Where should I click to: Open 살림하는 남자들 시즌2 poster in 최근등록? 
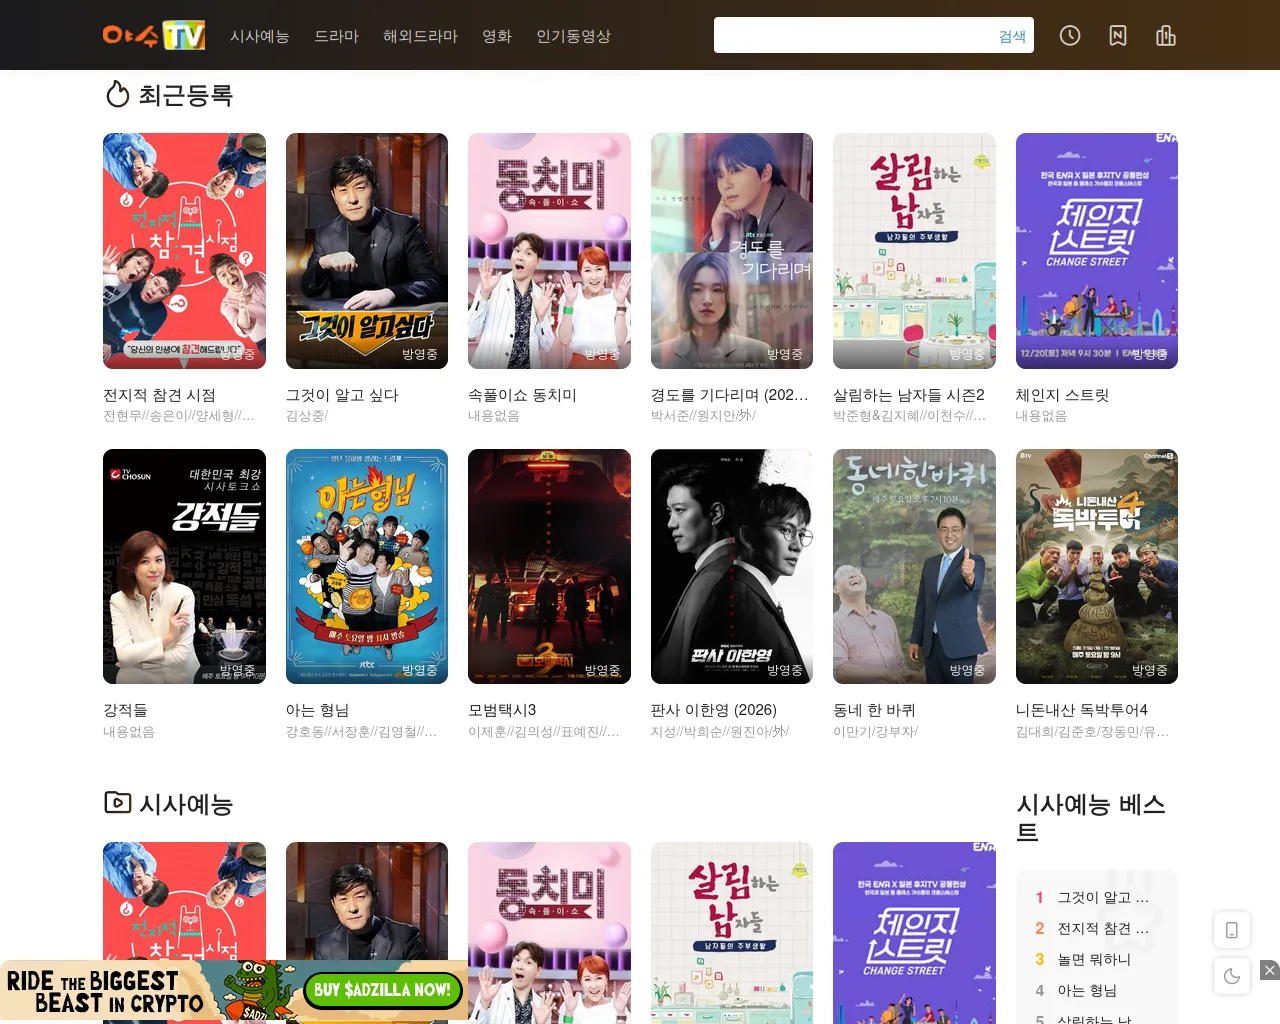(914, 251)
